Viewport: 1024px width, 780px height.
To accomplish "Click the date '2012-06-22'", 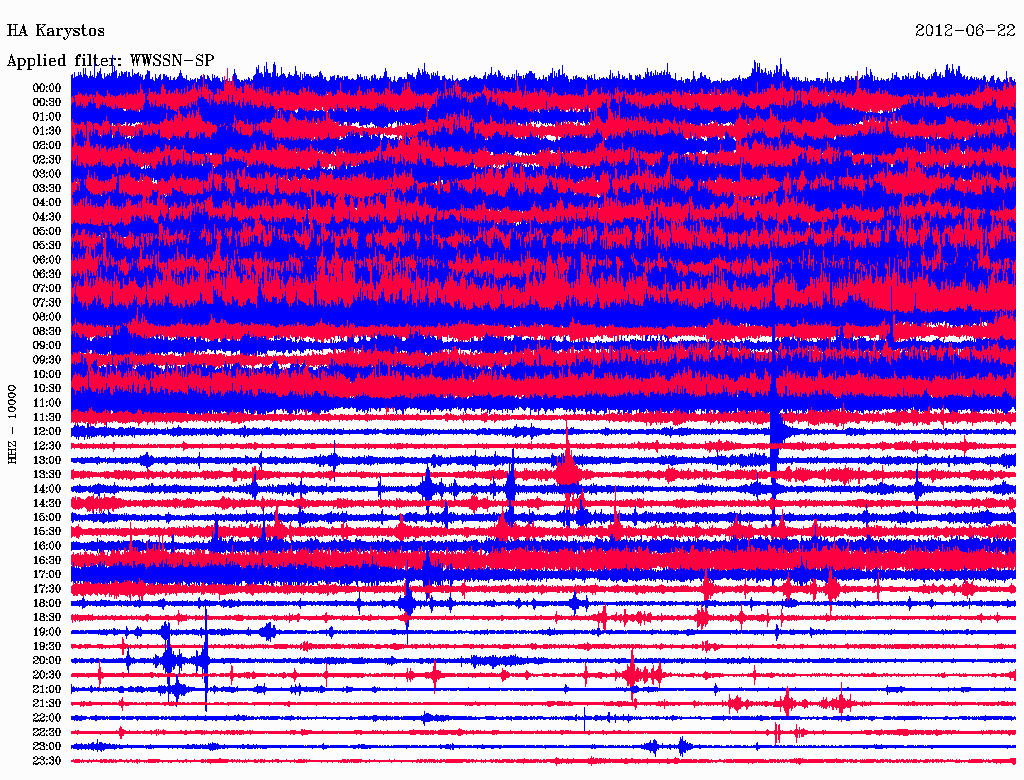I will [x=965, y=31].
